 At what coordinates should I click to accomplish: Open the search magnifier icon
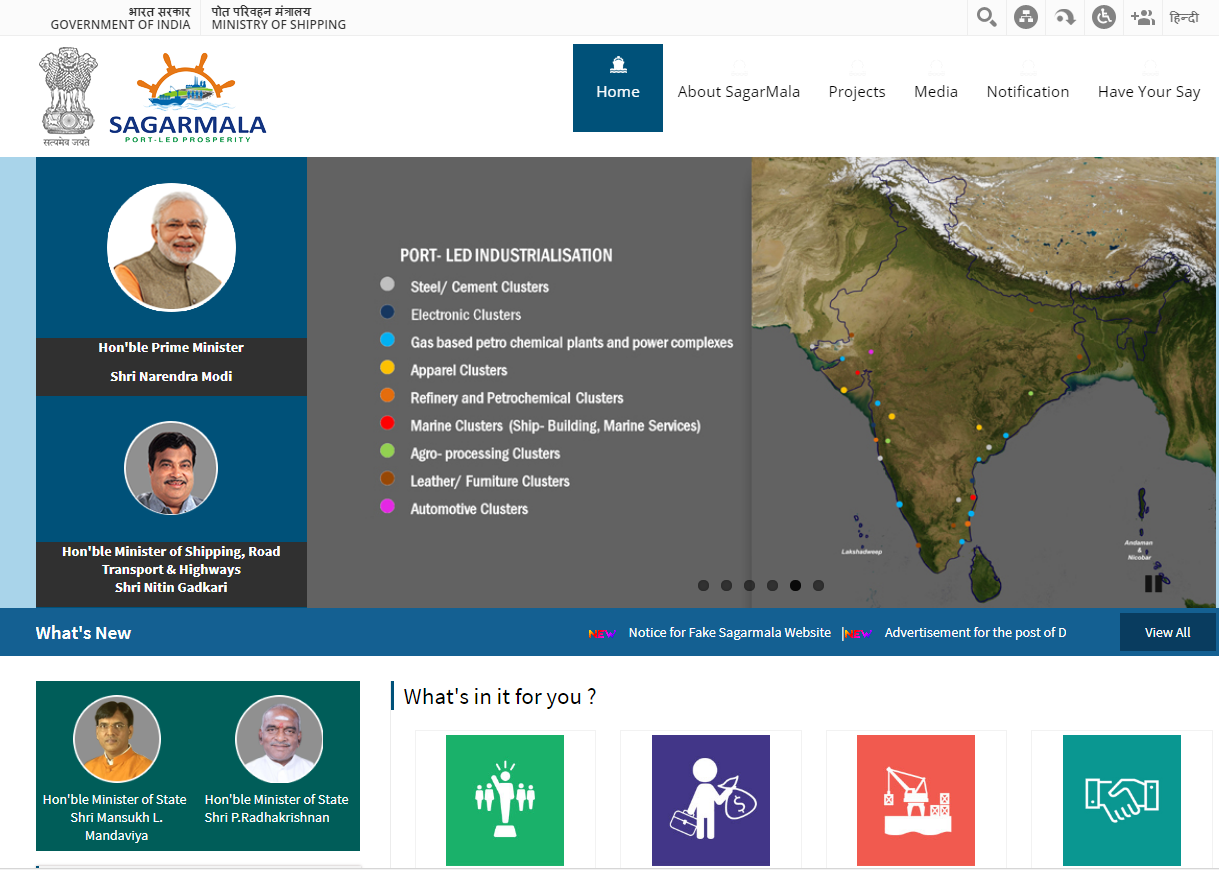tap(986, 17)
